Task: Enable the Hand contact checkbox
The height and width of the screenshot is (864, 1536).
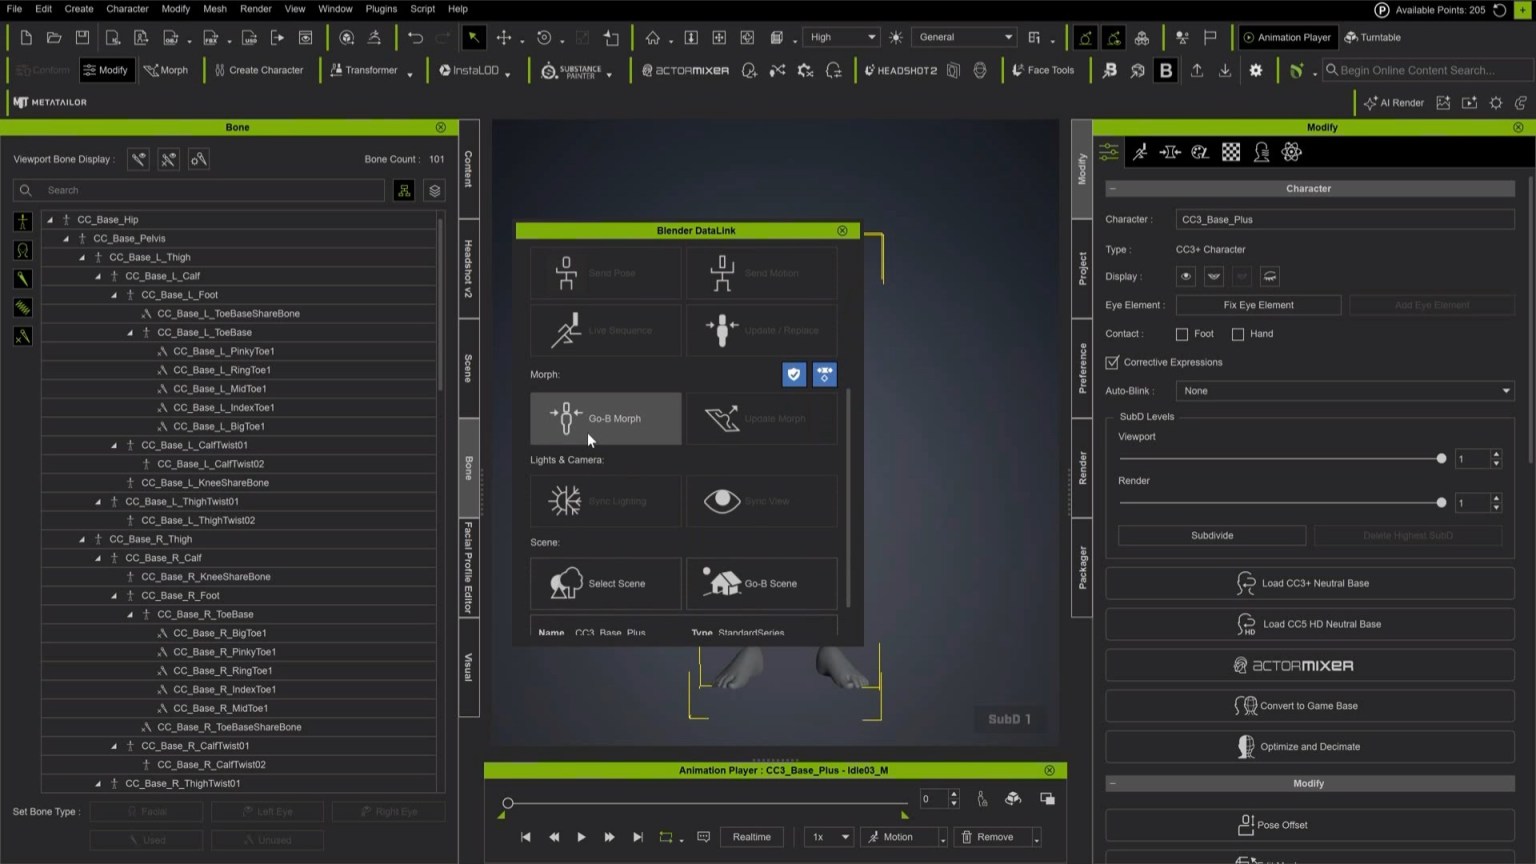Action: coord(1238,334)
